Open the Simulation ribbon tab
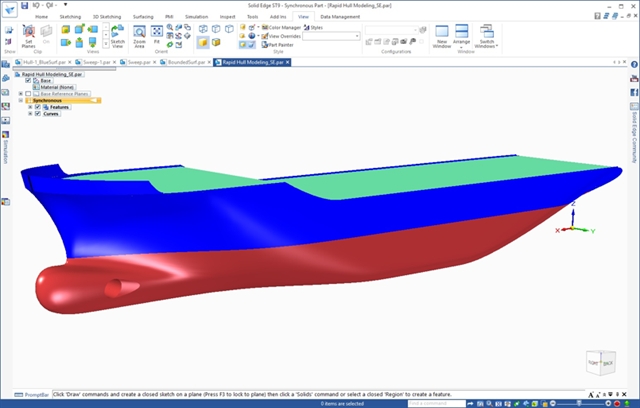This screenshot has width=640, height=408. click(x=196, y=17)
